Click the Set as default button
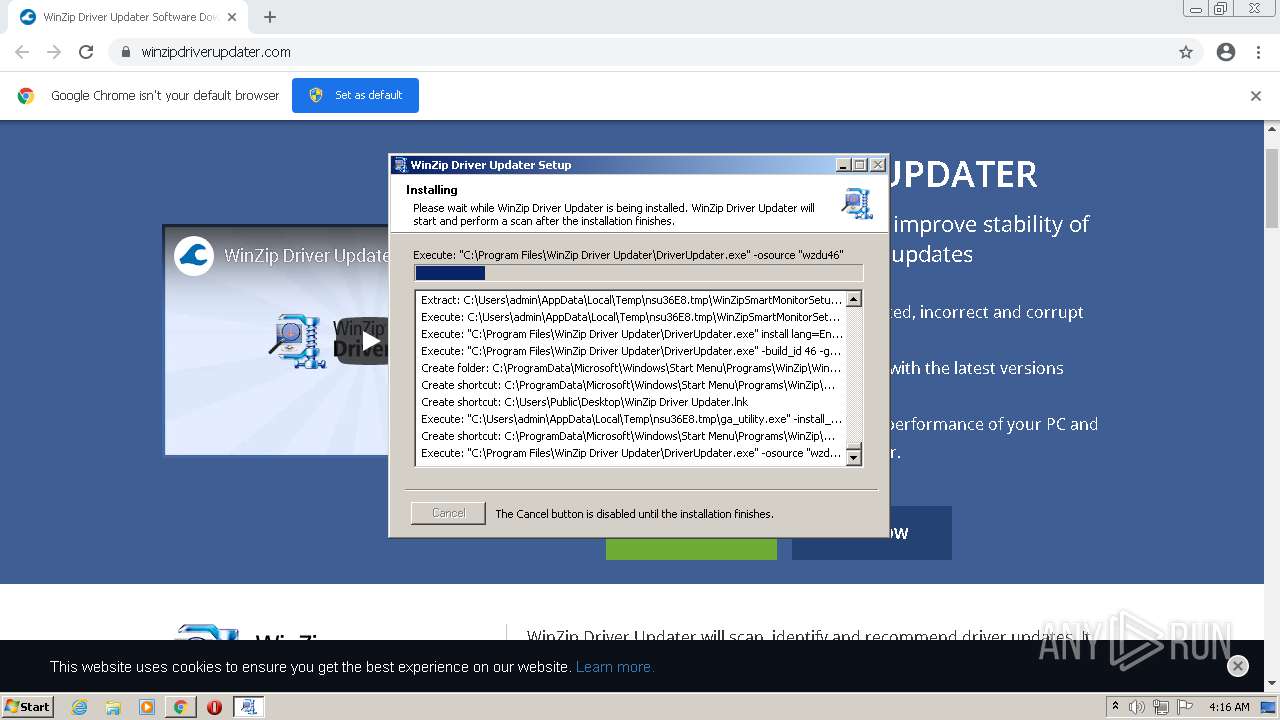The image size is (1280, 720). [355, 95]
